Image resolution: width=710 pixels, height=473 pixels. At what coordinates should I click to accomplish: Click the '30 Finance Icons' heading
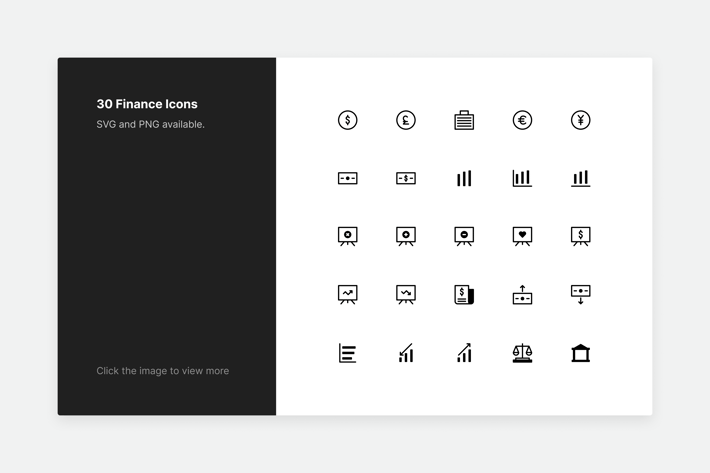147,104
